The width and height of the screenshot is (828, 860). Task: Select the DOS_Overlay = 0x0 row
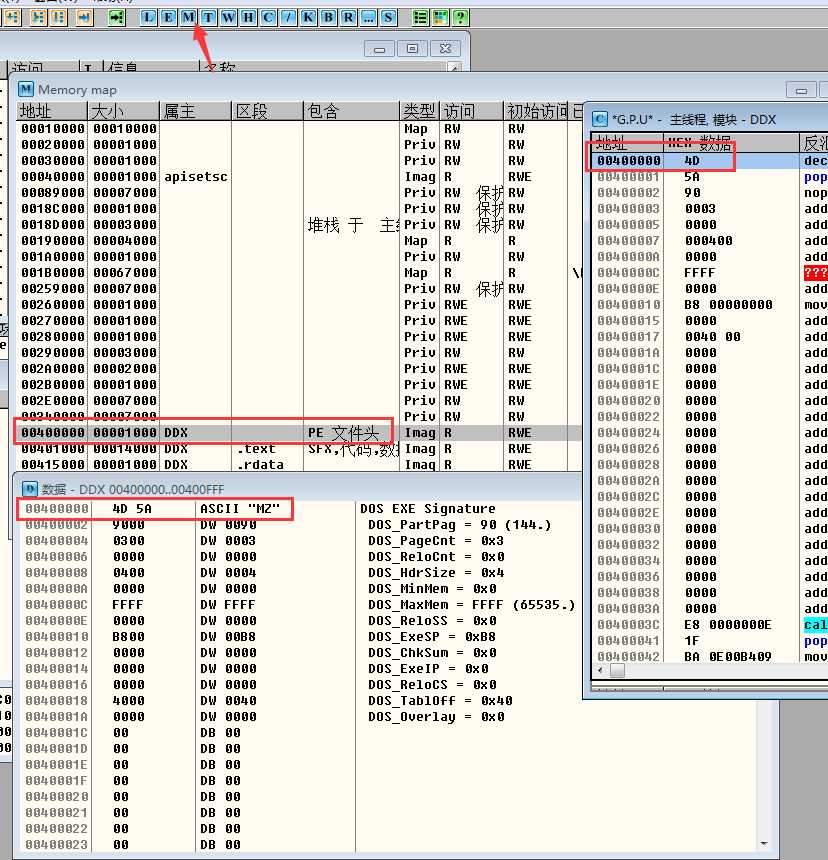pos(388,716)
